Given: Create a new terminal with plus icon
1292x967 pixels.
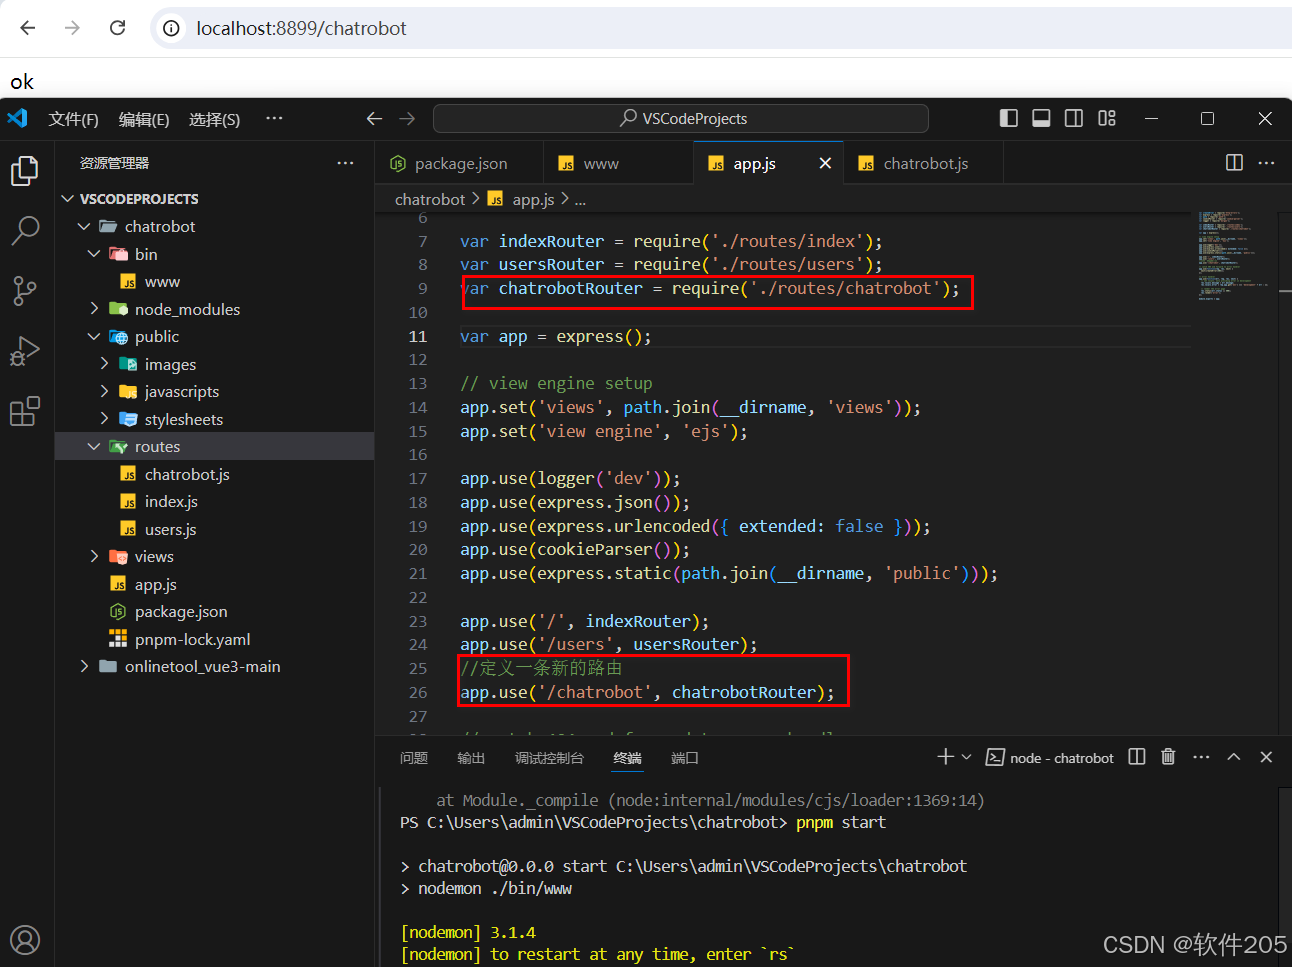Looking at the screenshot, I should pos(945,757).
